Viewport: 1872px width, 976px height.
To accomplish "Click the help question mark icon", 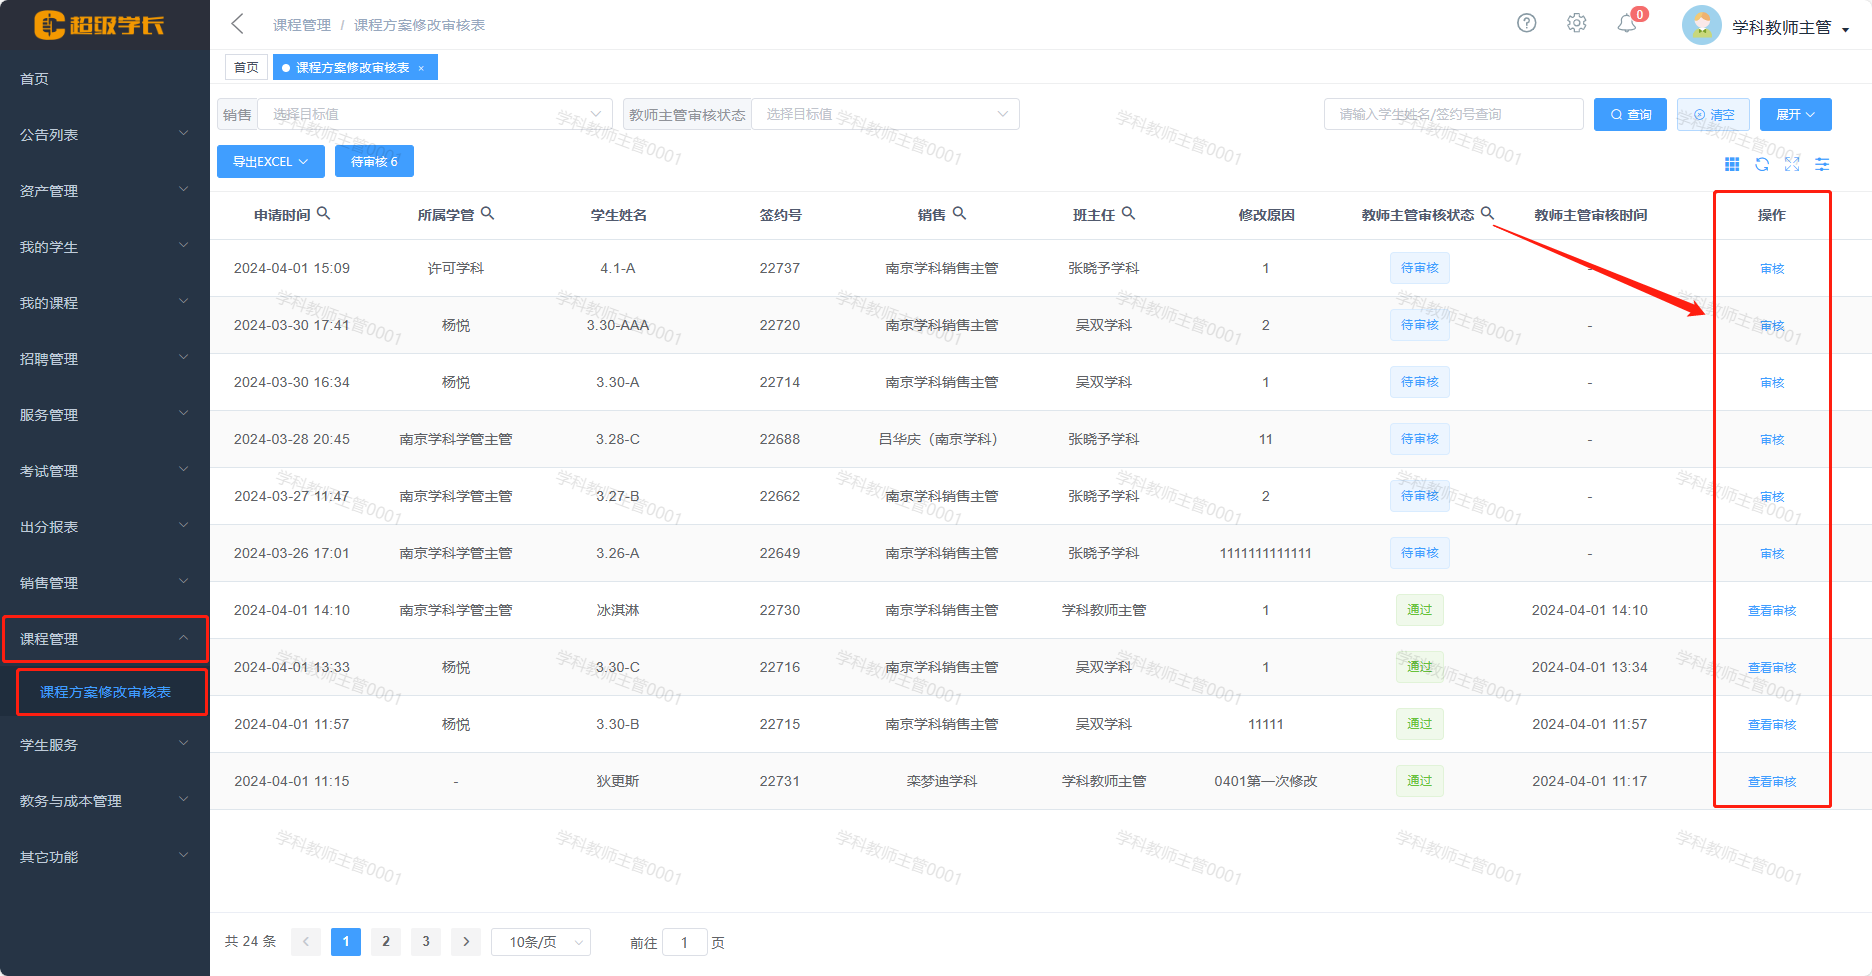I will click(1527, 22).
